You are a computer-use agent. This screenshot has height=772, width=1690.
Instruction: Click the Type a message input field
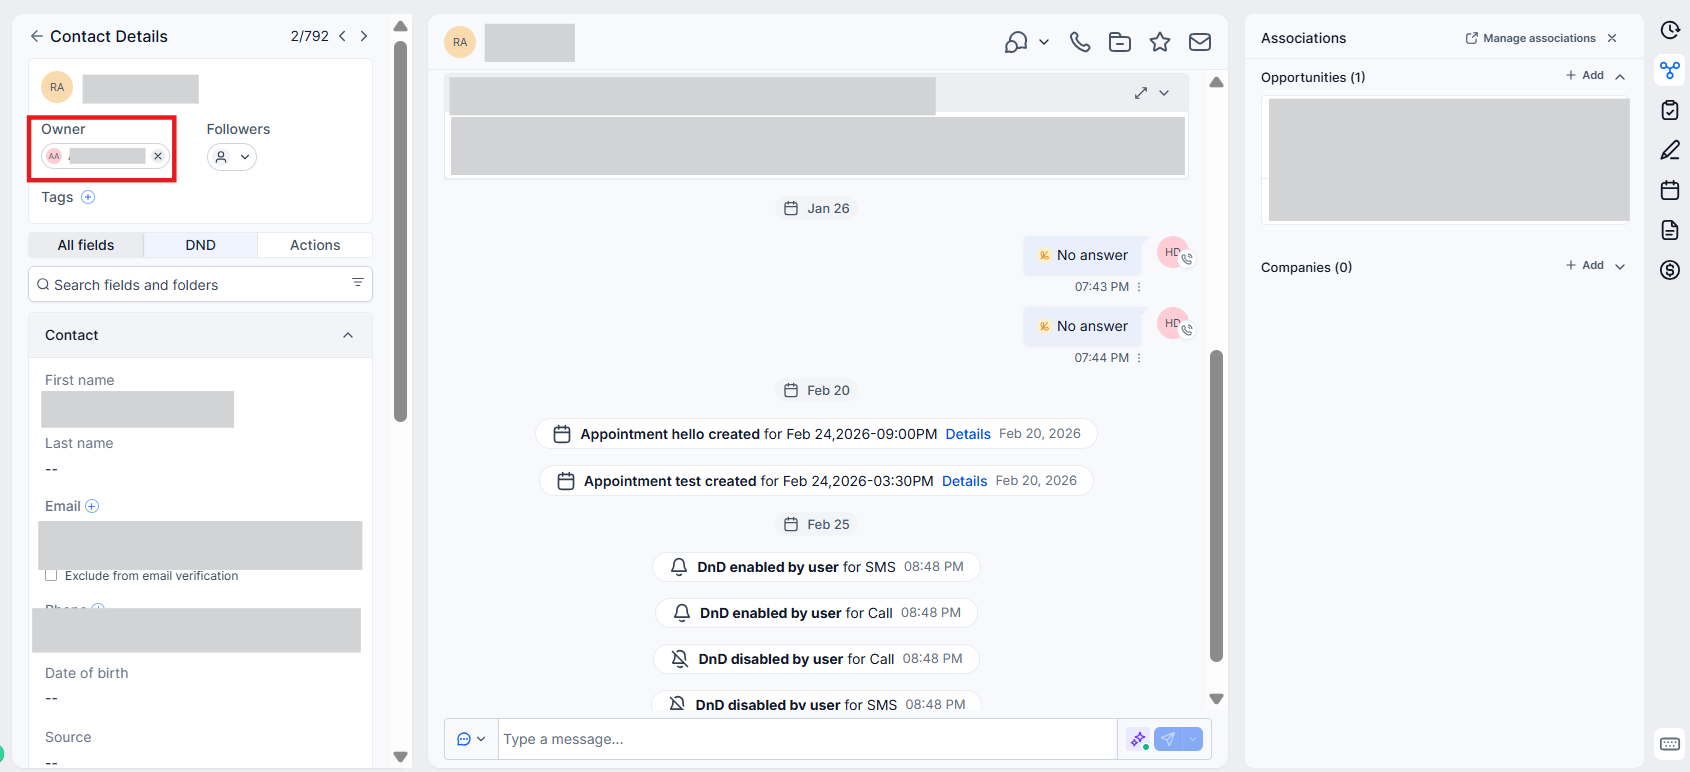pyautogui.click(x=806, y=739)
